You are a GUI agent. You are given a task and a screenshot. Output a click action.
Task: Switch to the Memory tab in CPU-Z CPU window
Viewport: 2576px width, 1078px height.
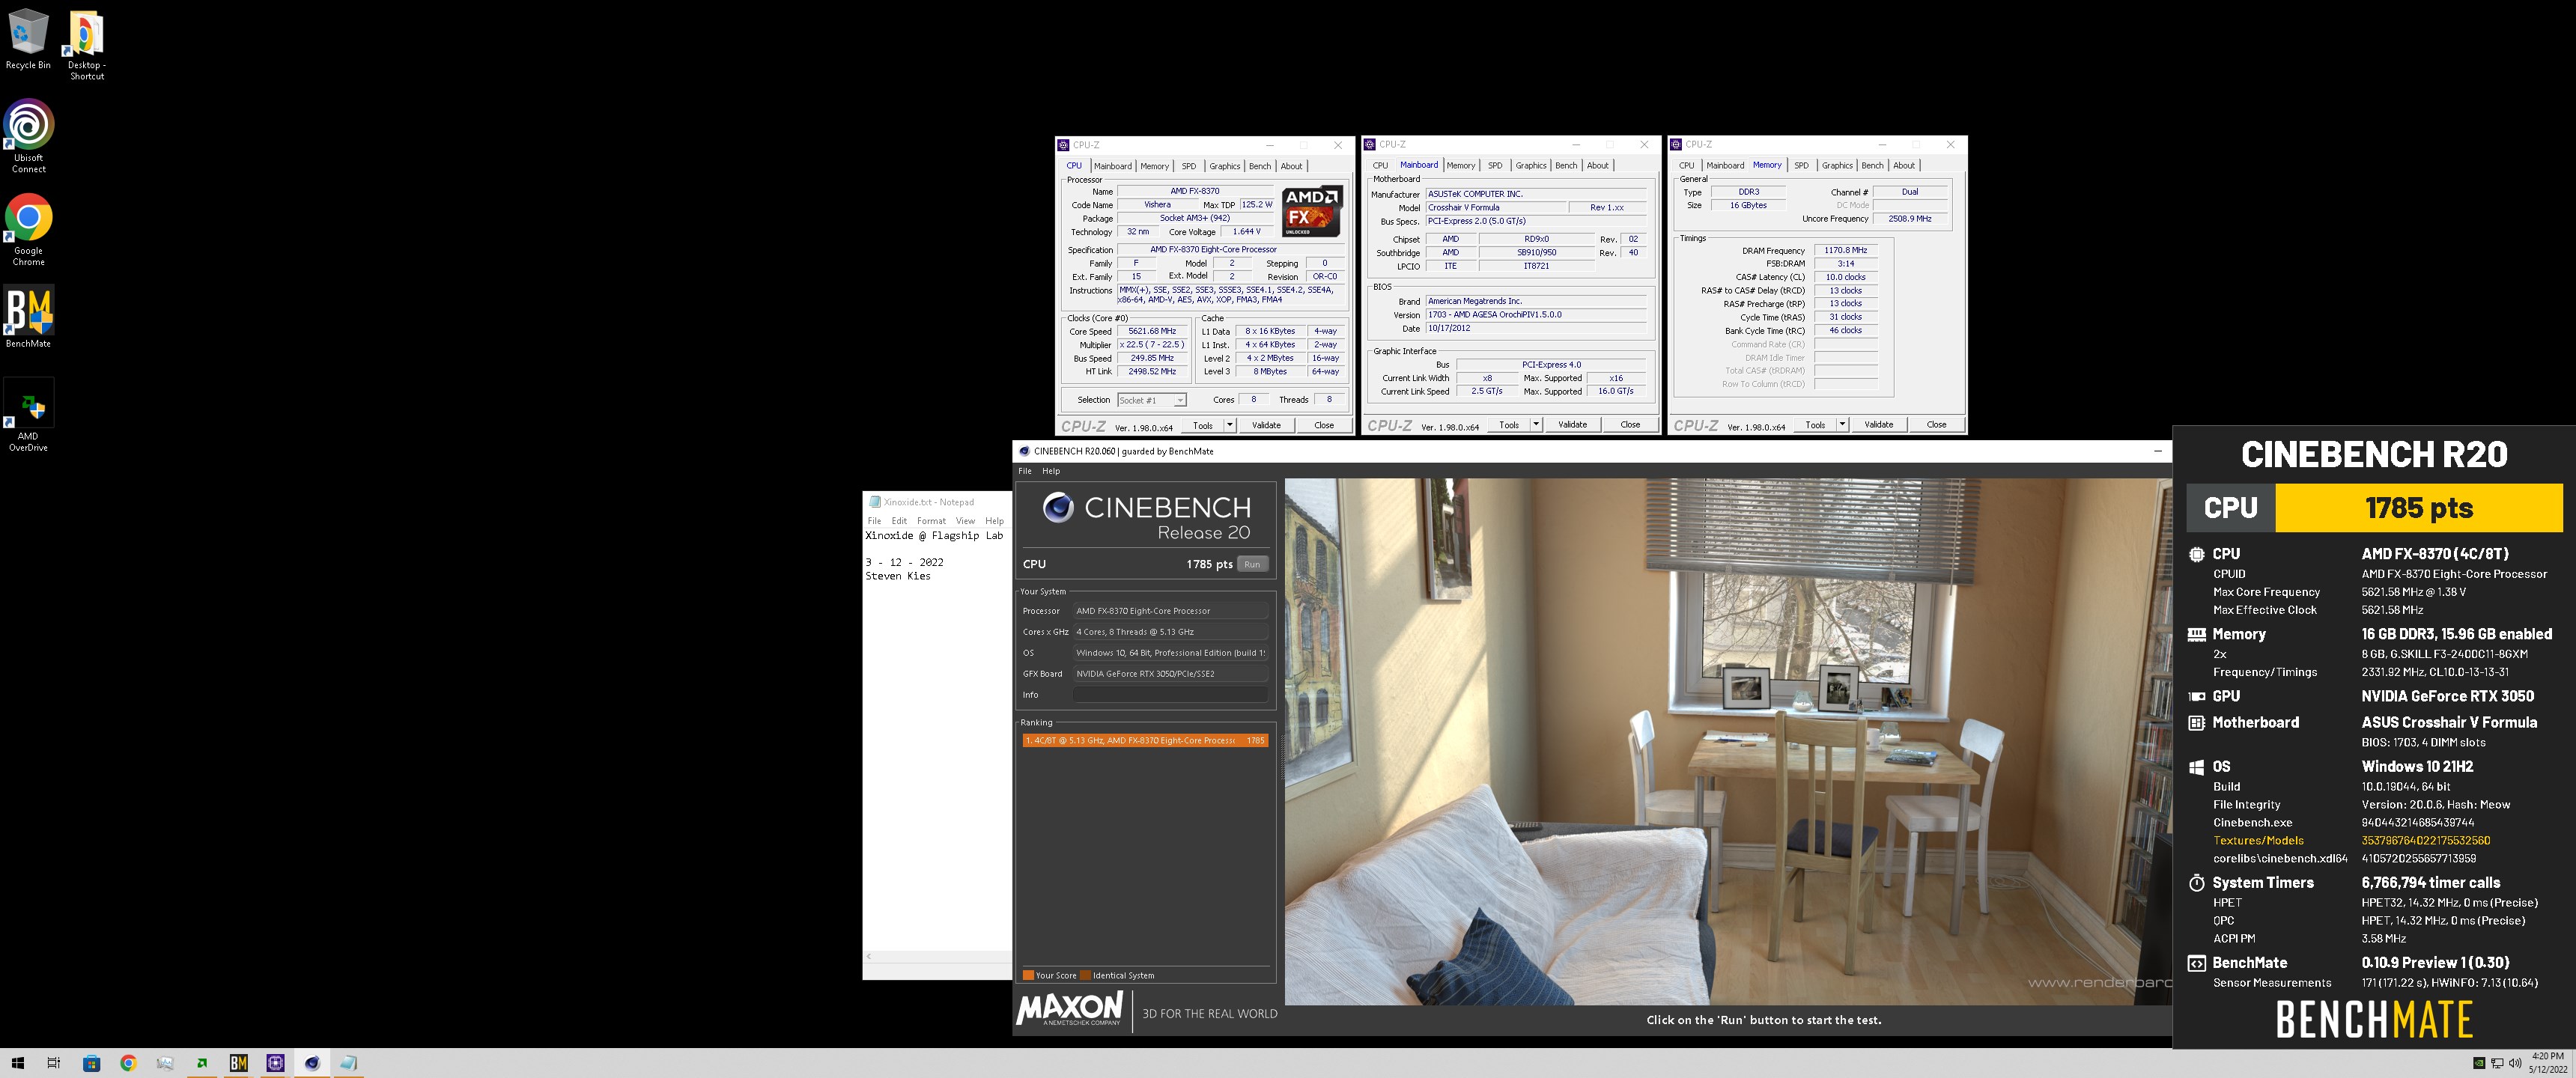pyautogui.click(x=1154, y=166)
